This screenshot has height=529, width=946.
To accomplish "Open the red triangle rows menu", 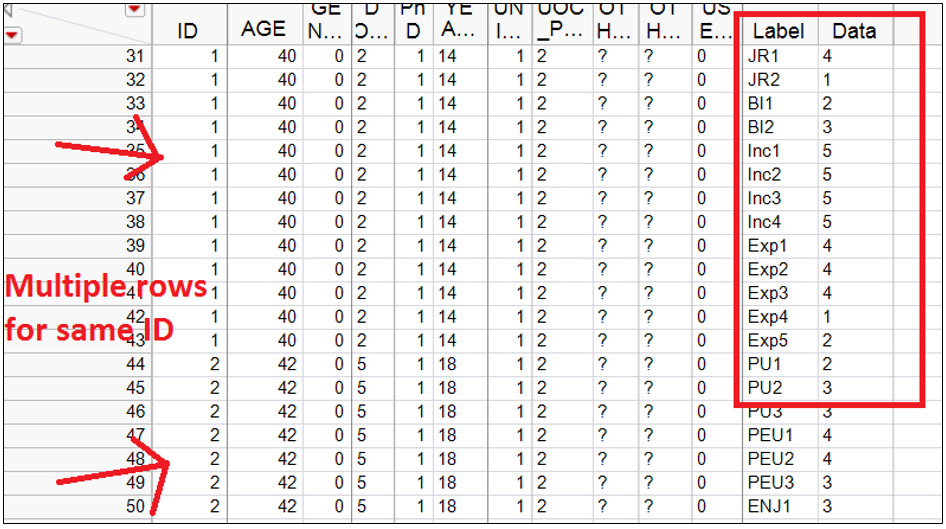I will coord(11,34).
